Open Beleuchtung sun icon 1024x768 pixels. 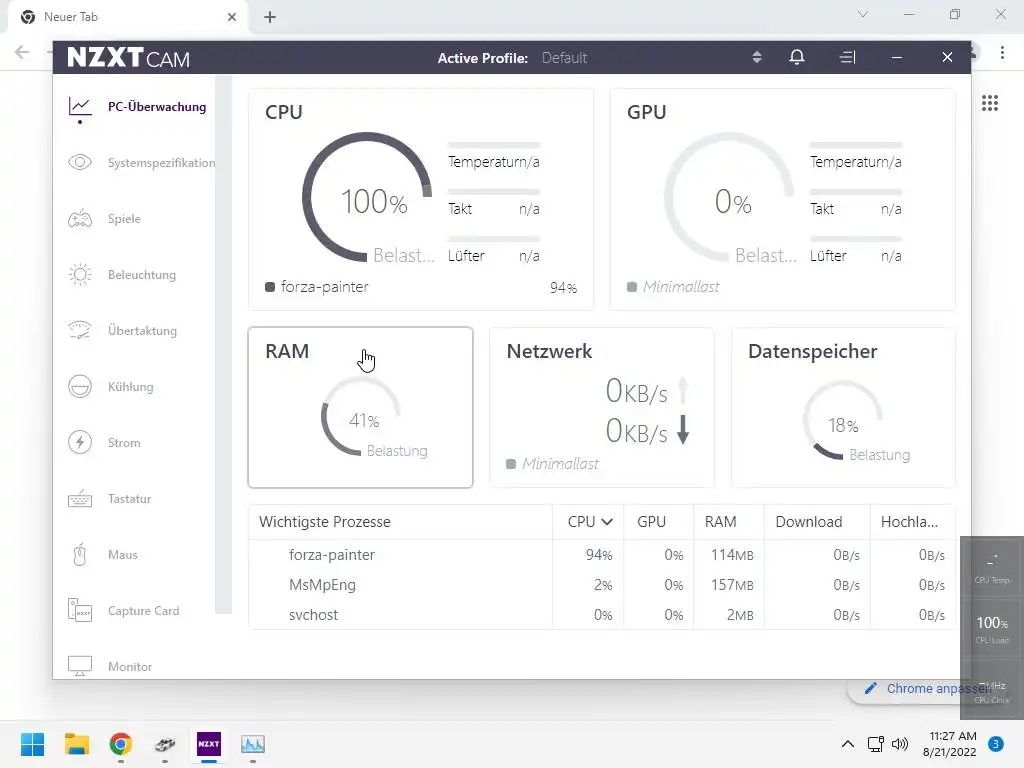pyautogui.click(x=80, y=275)
